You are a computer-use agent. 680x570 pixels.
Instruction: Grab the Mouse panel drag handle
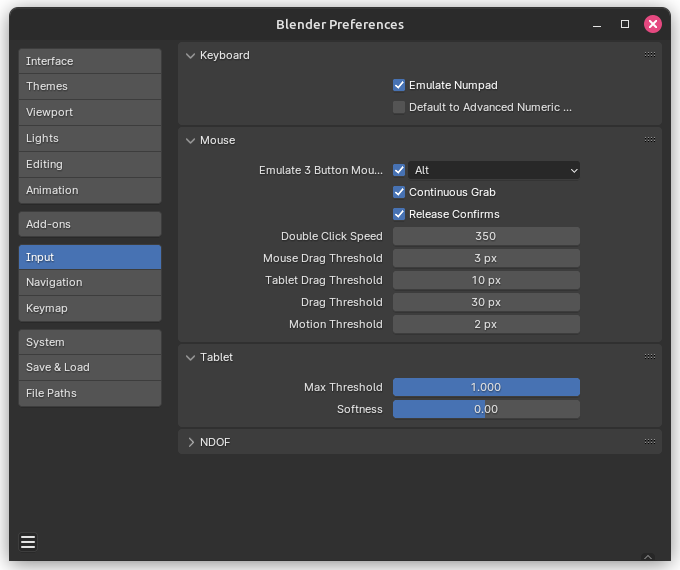pos(649,140)
